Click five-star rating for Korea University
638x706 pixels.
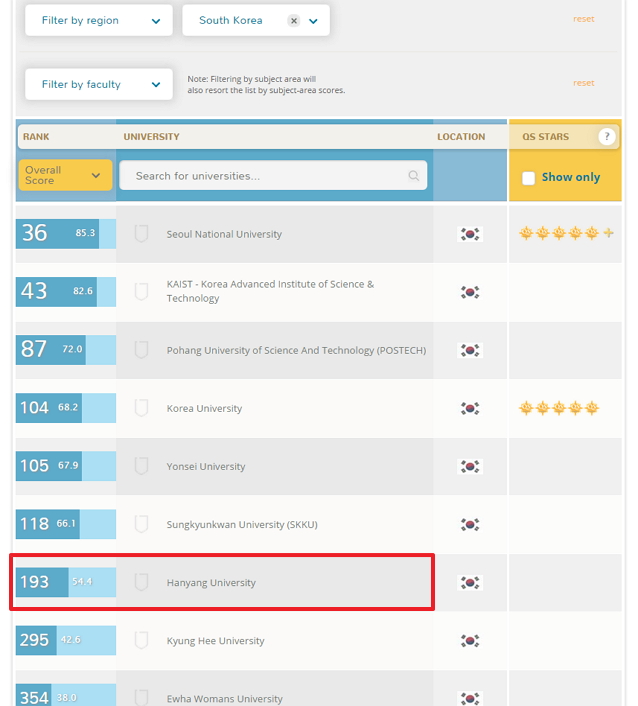(x=559, y=408)
